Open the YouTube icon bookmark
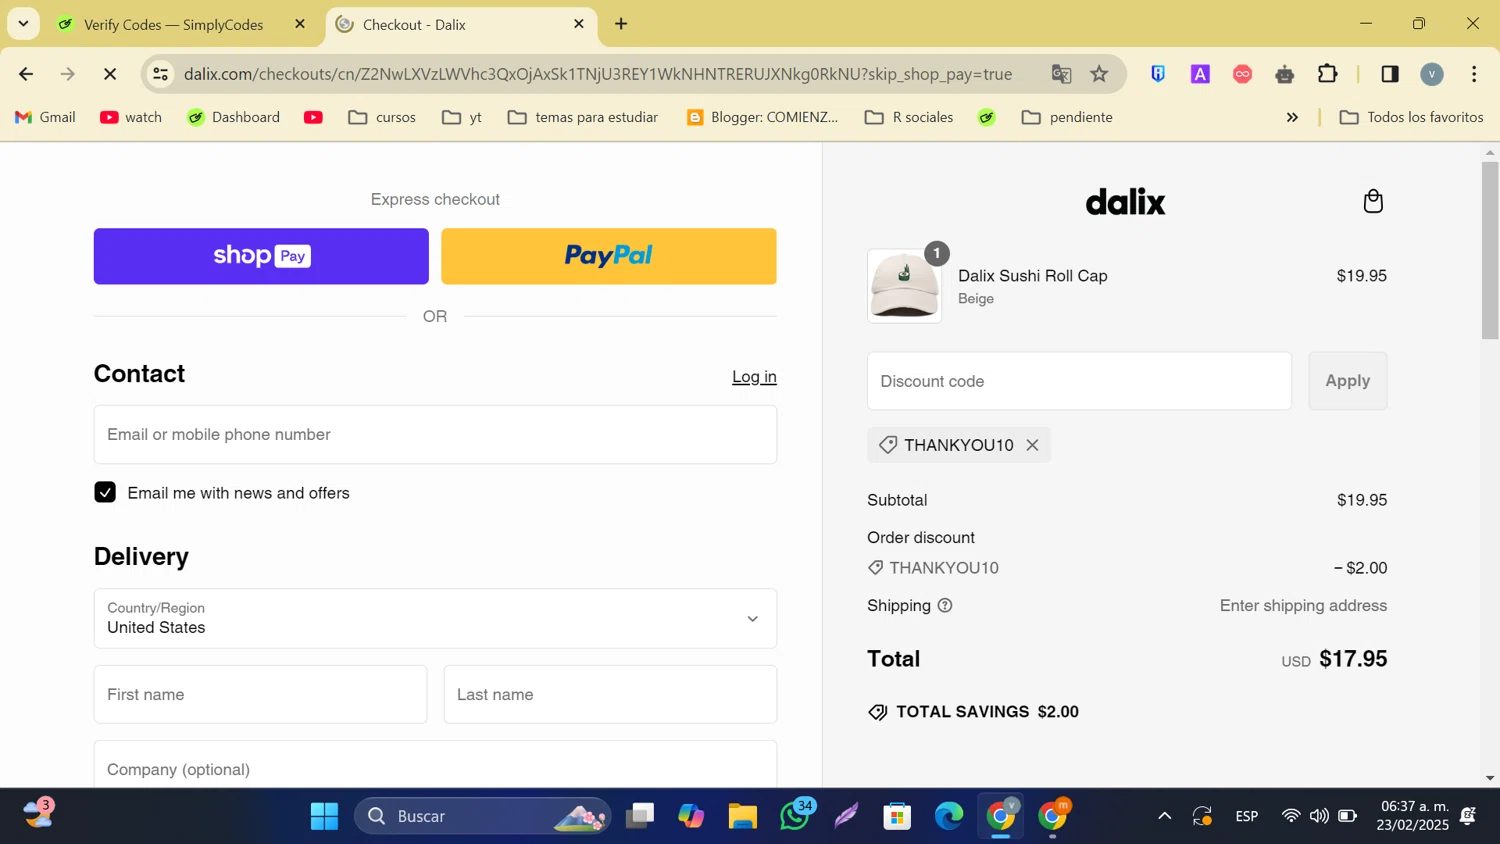The height and width of the screenshot is (844, 1500). (x=313, y=117)
